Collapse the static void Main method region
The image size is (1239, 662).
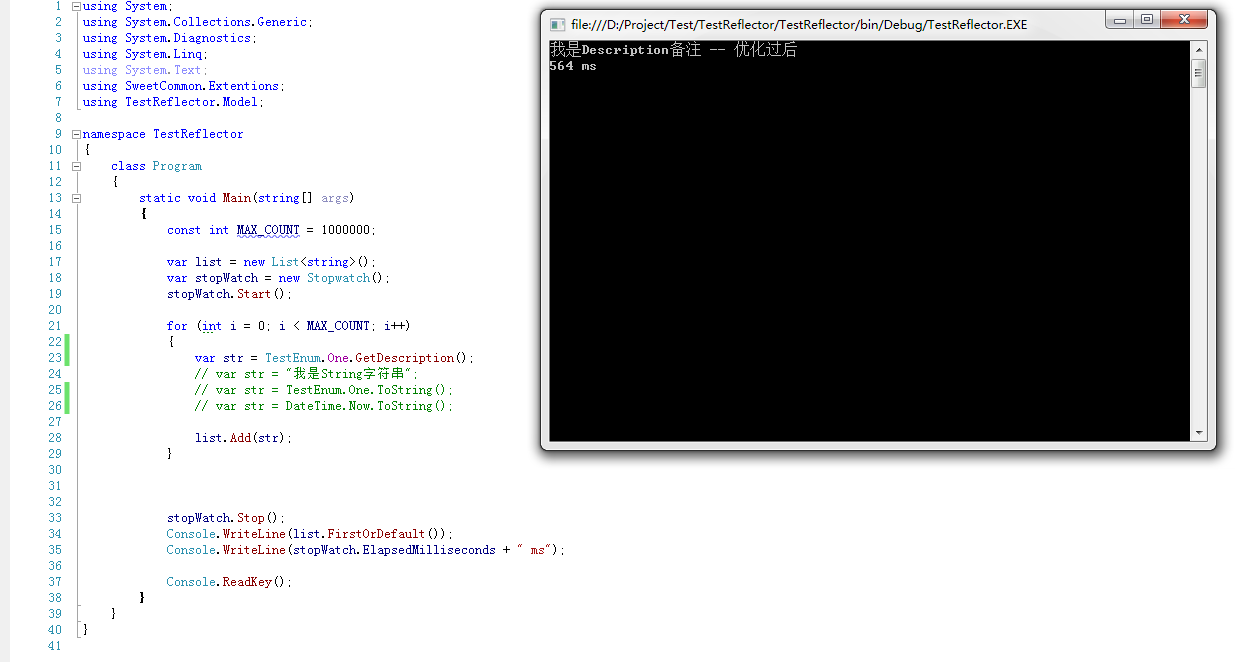[77, 198]
